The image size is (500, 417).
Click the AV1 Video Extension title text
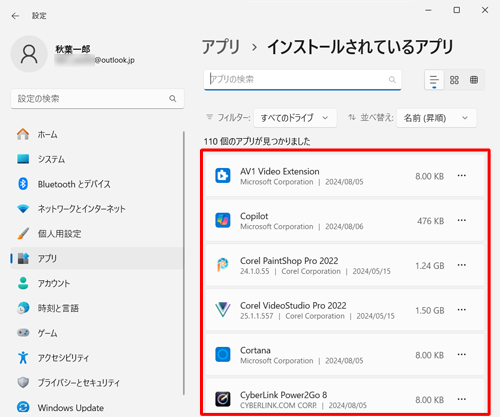tap(280, 171)
